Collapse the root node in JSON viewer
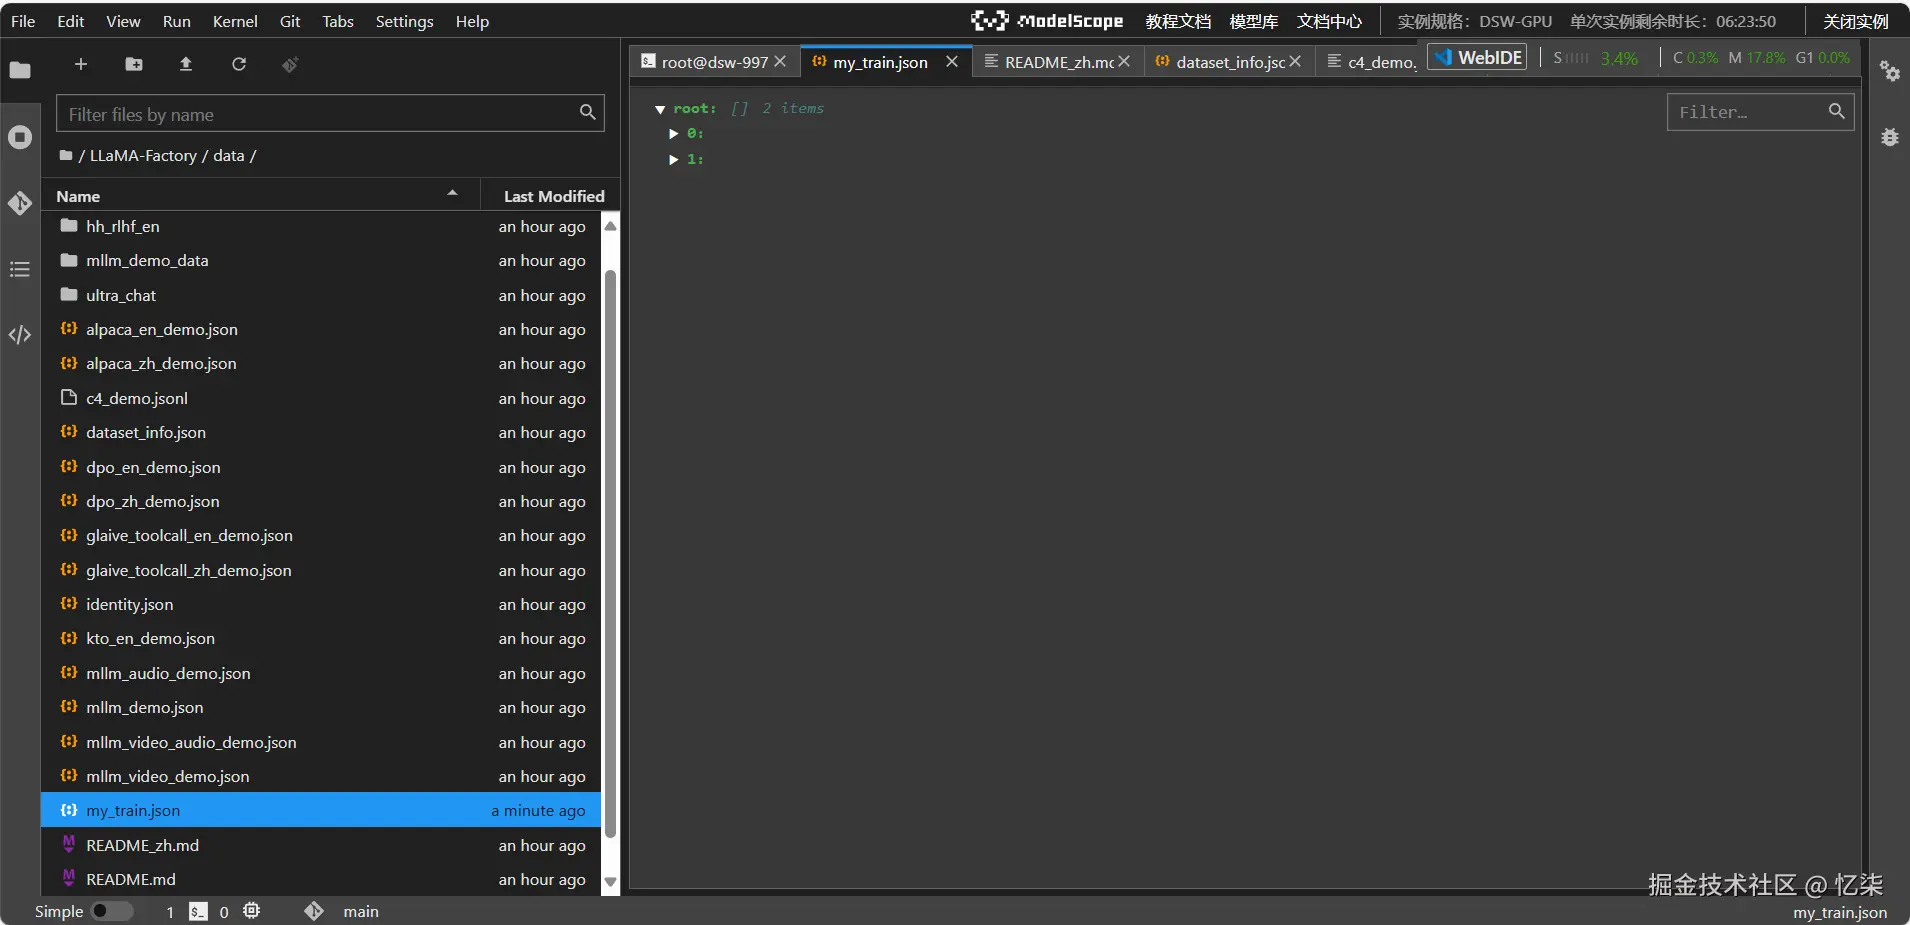The image size is (1910, 925). (660, 109)
